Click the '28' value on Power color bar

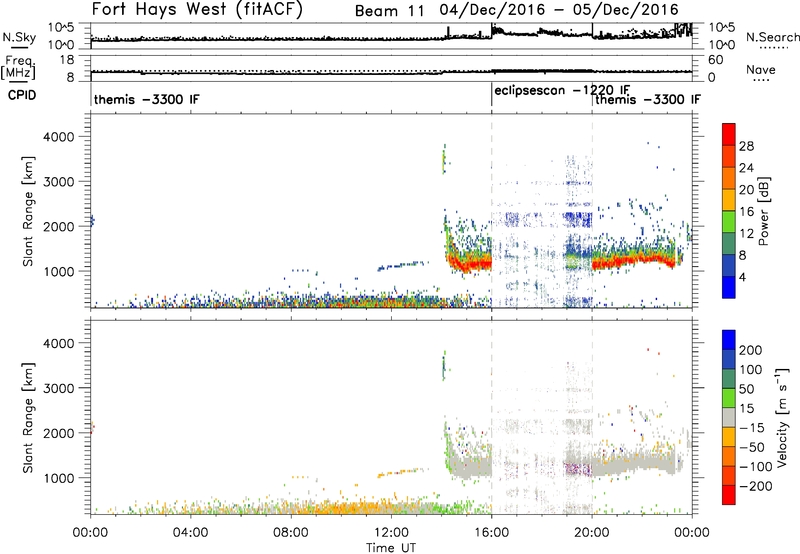746,146
